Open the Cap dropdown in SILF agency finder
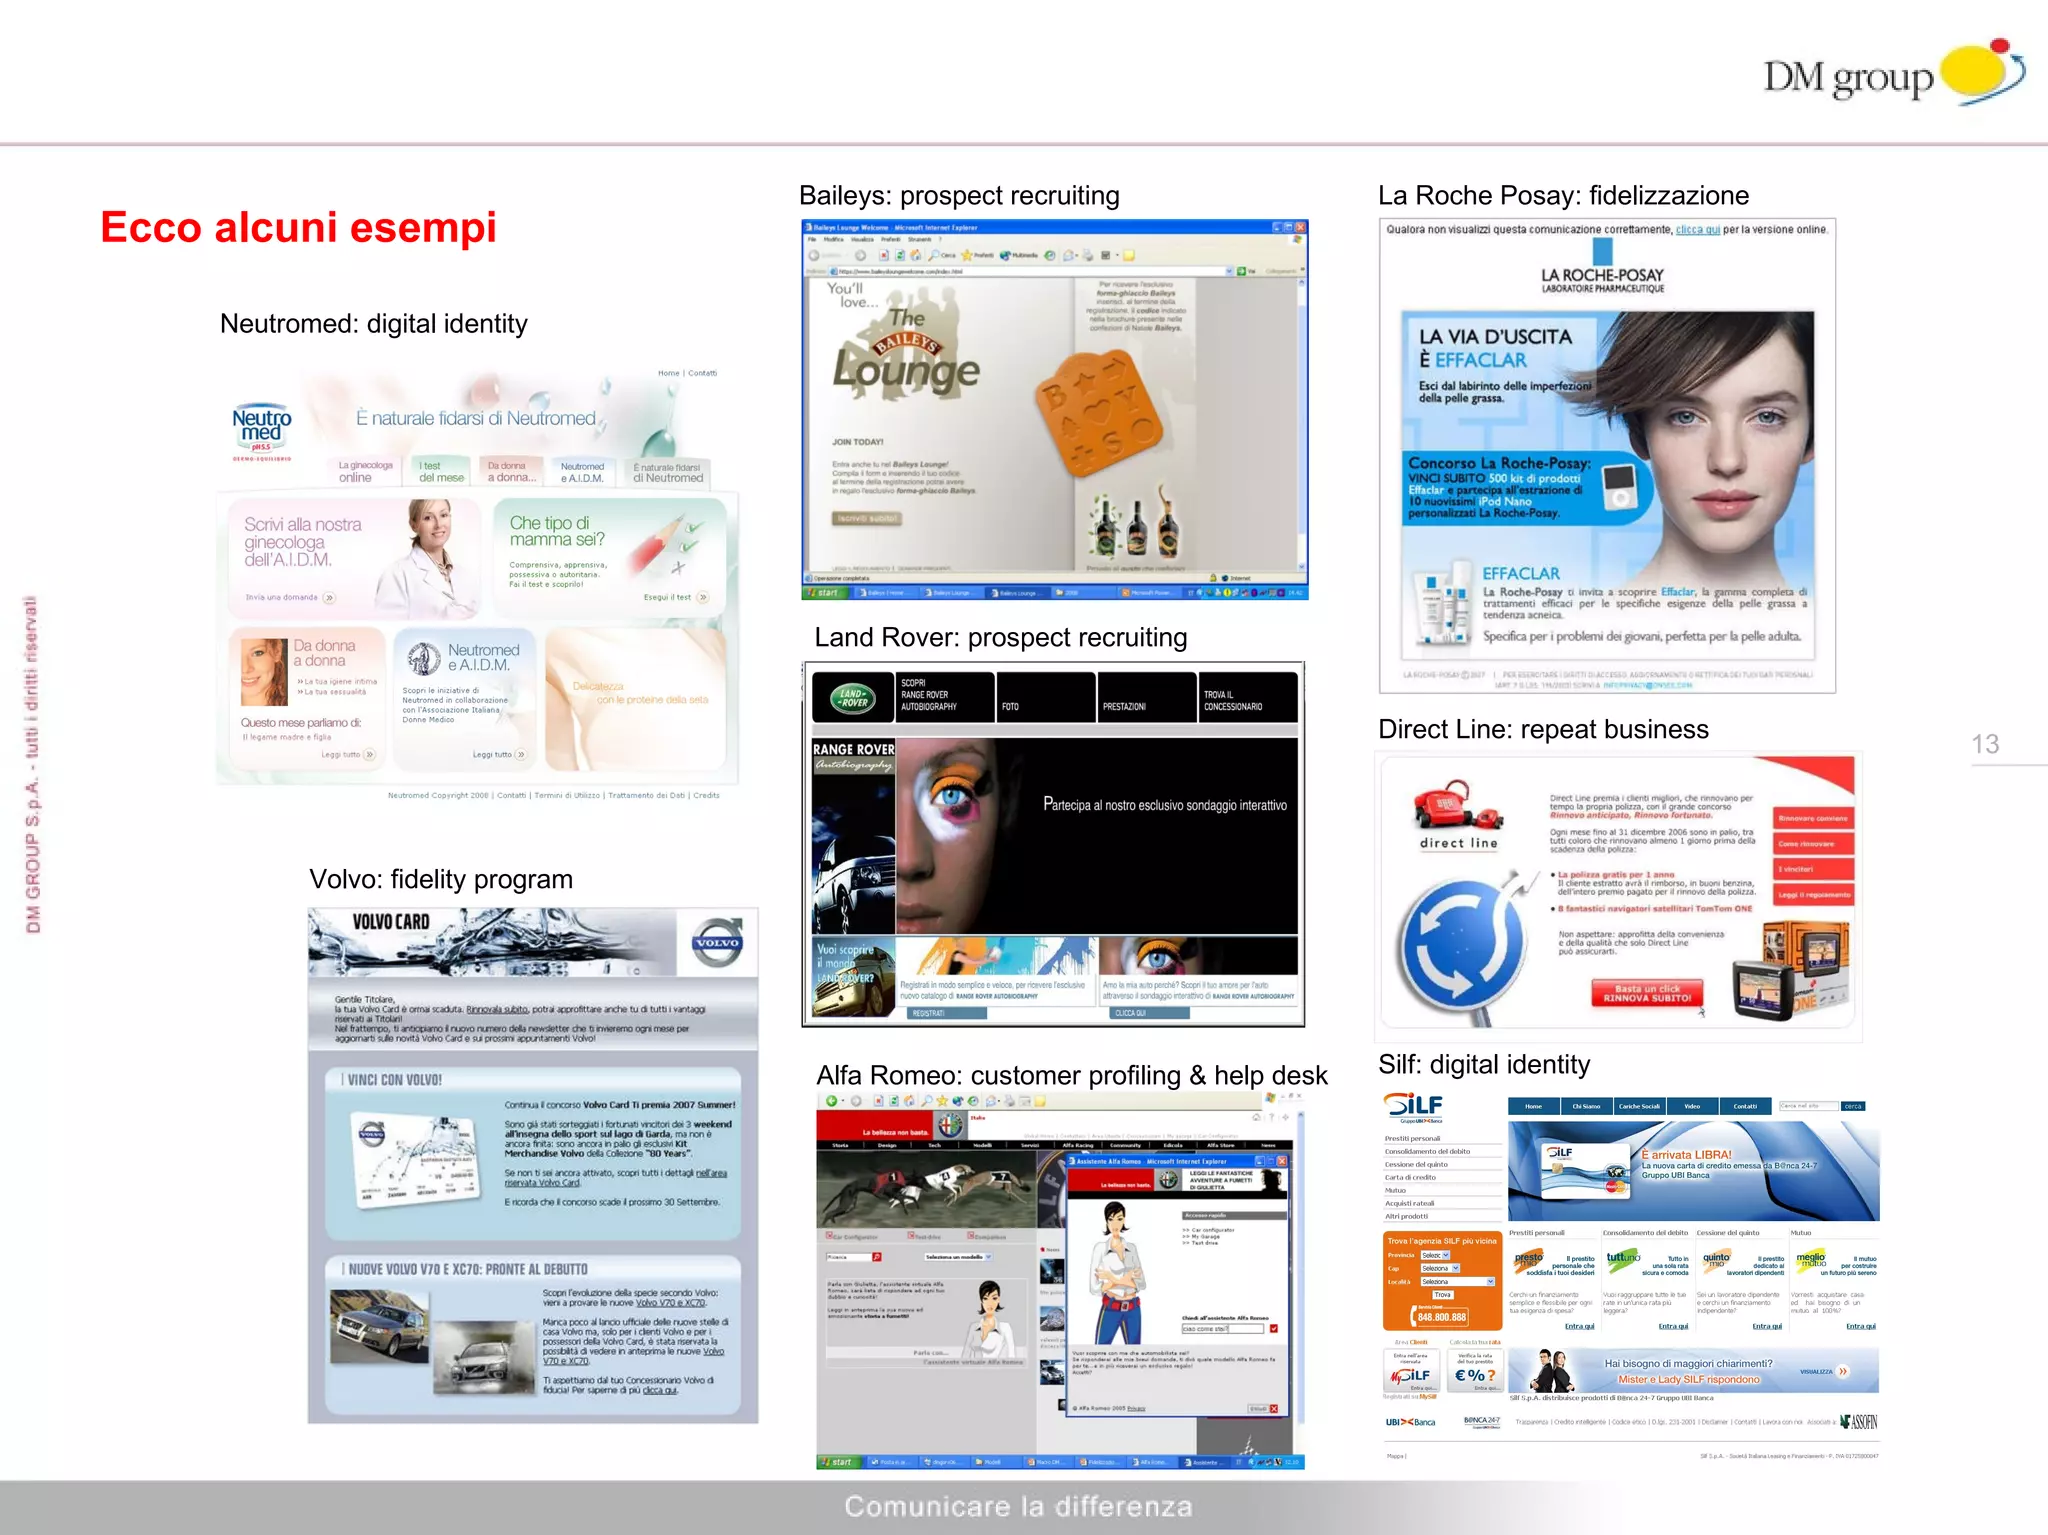This screenshot has width=2048, height=1535. (x=1440, y=1268)
